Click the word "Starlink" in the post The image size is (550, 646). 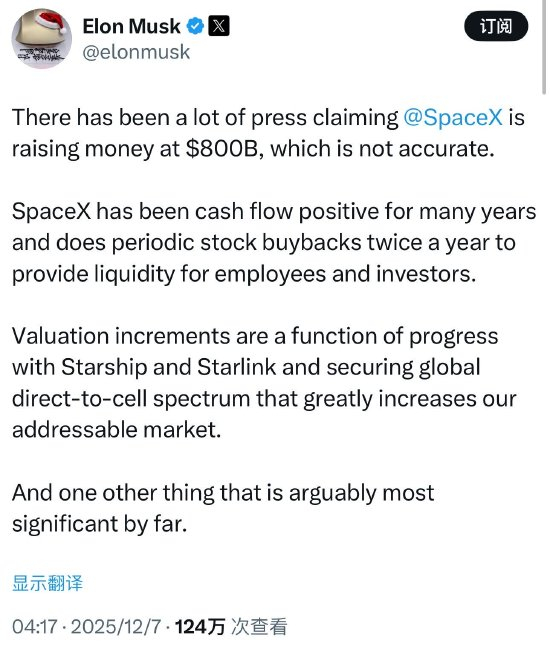pyautogui.click(x=236, y=367)
